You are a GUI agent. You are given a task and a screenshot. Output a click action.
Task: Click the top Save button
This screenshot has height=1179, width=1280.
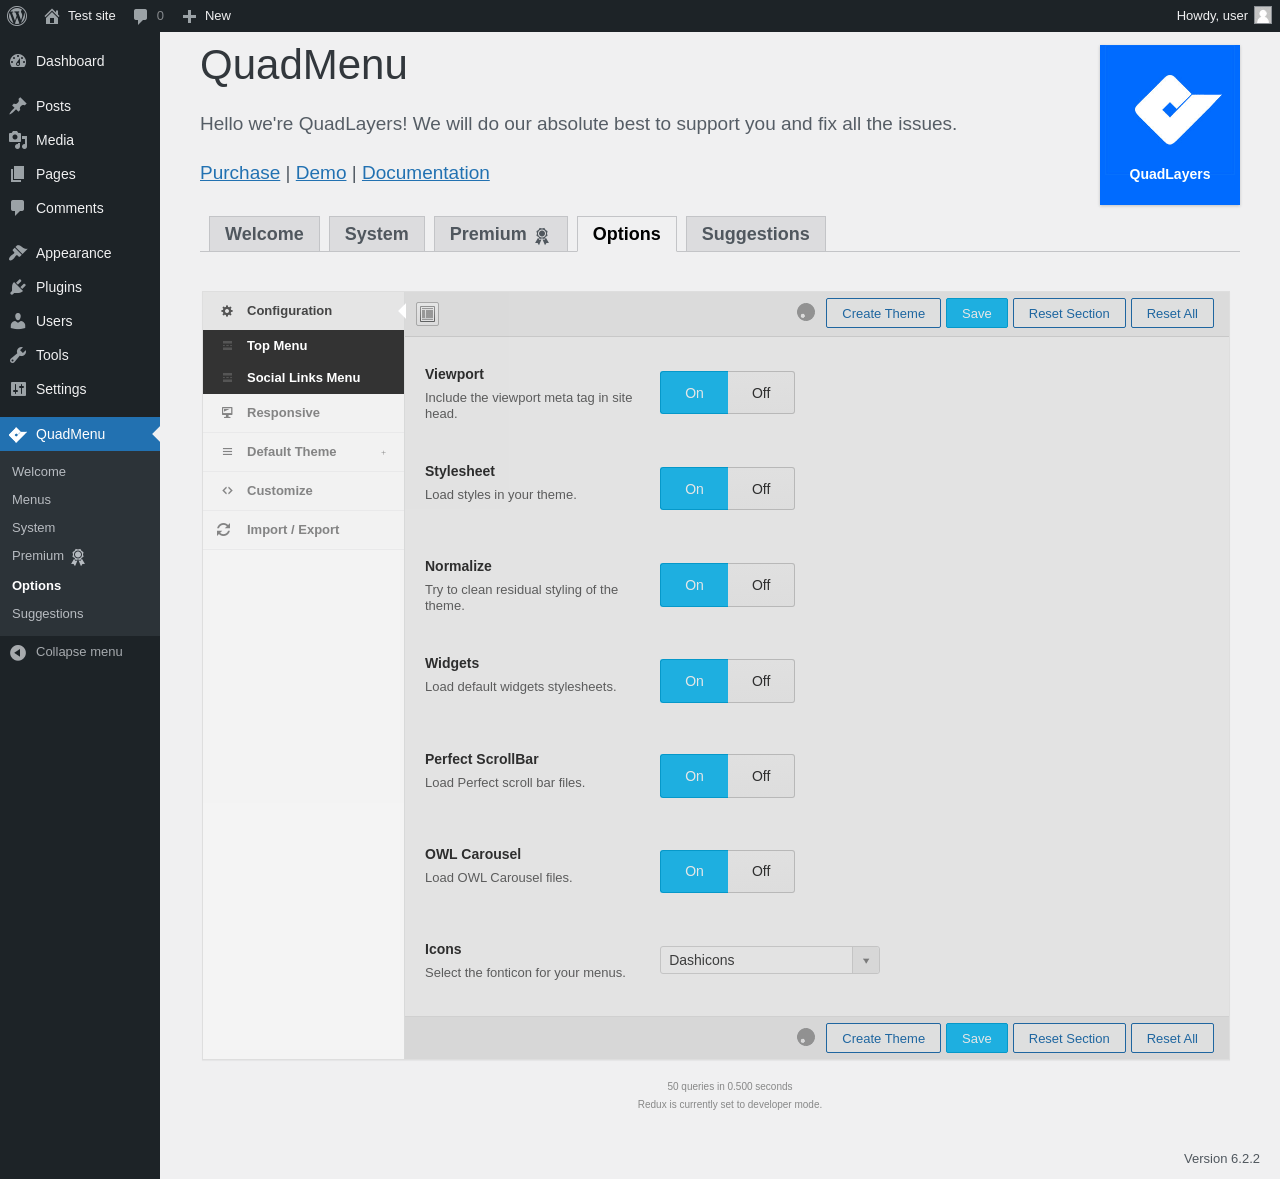[x=977, y=313]
